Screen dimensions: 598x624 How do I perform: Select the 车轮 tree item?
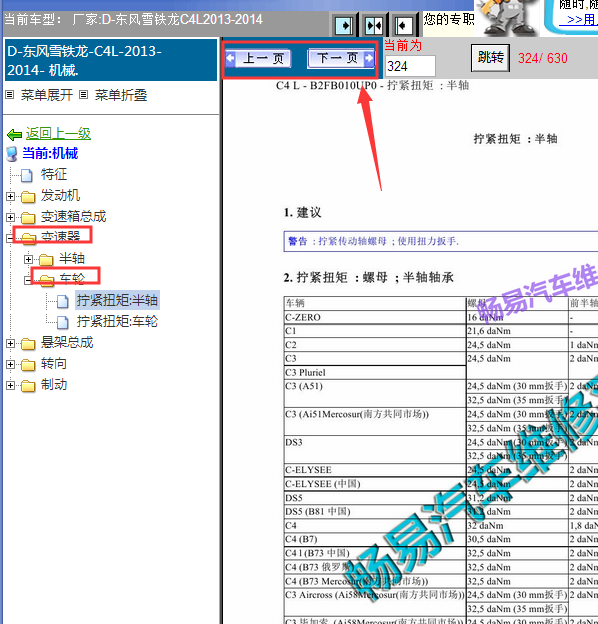click(72, 278)
